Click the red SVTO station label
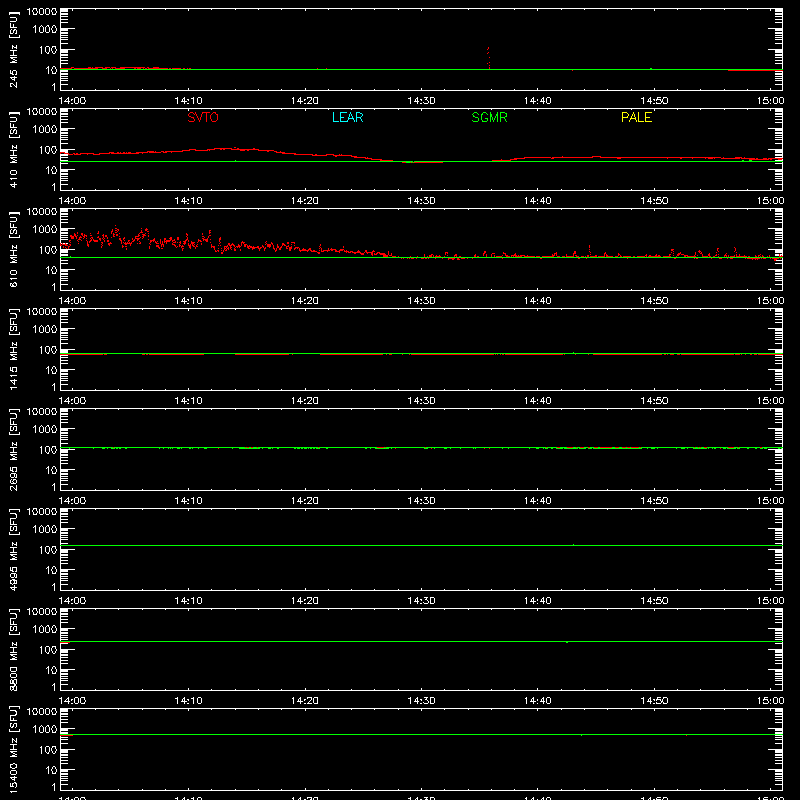The height and width of the screenshot is (800, 800). pyautogui.click(x=203, y=117)
